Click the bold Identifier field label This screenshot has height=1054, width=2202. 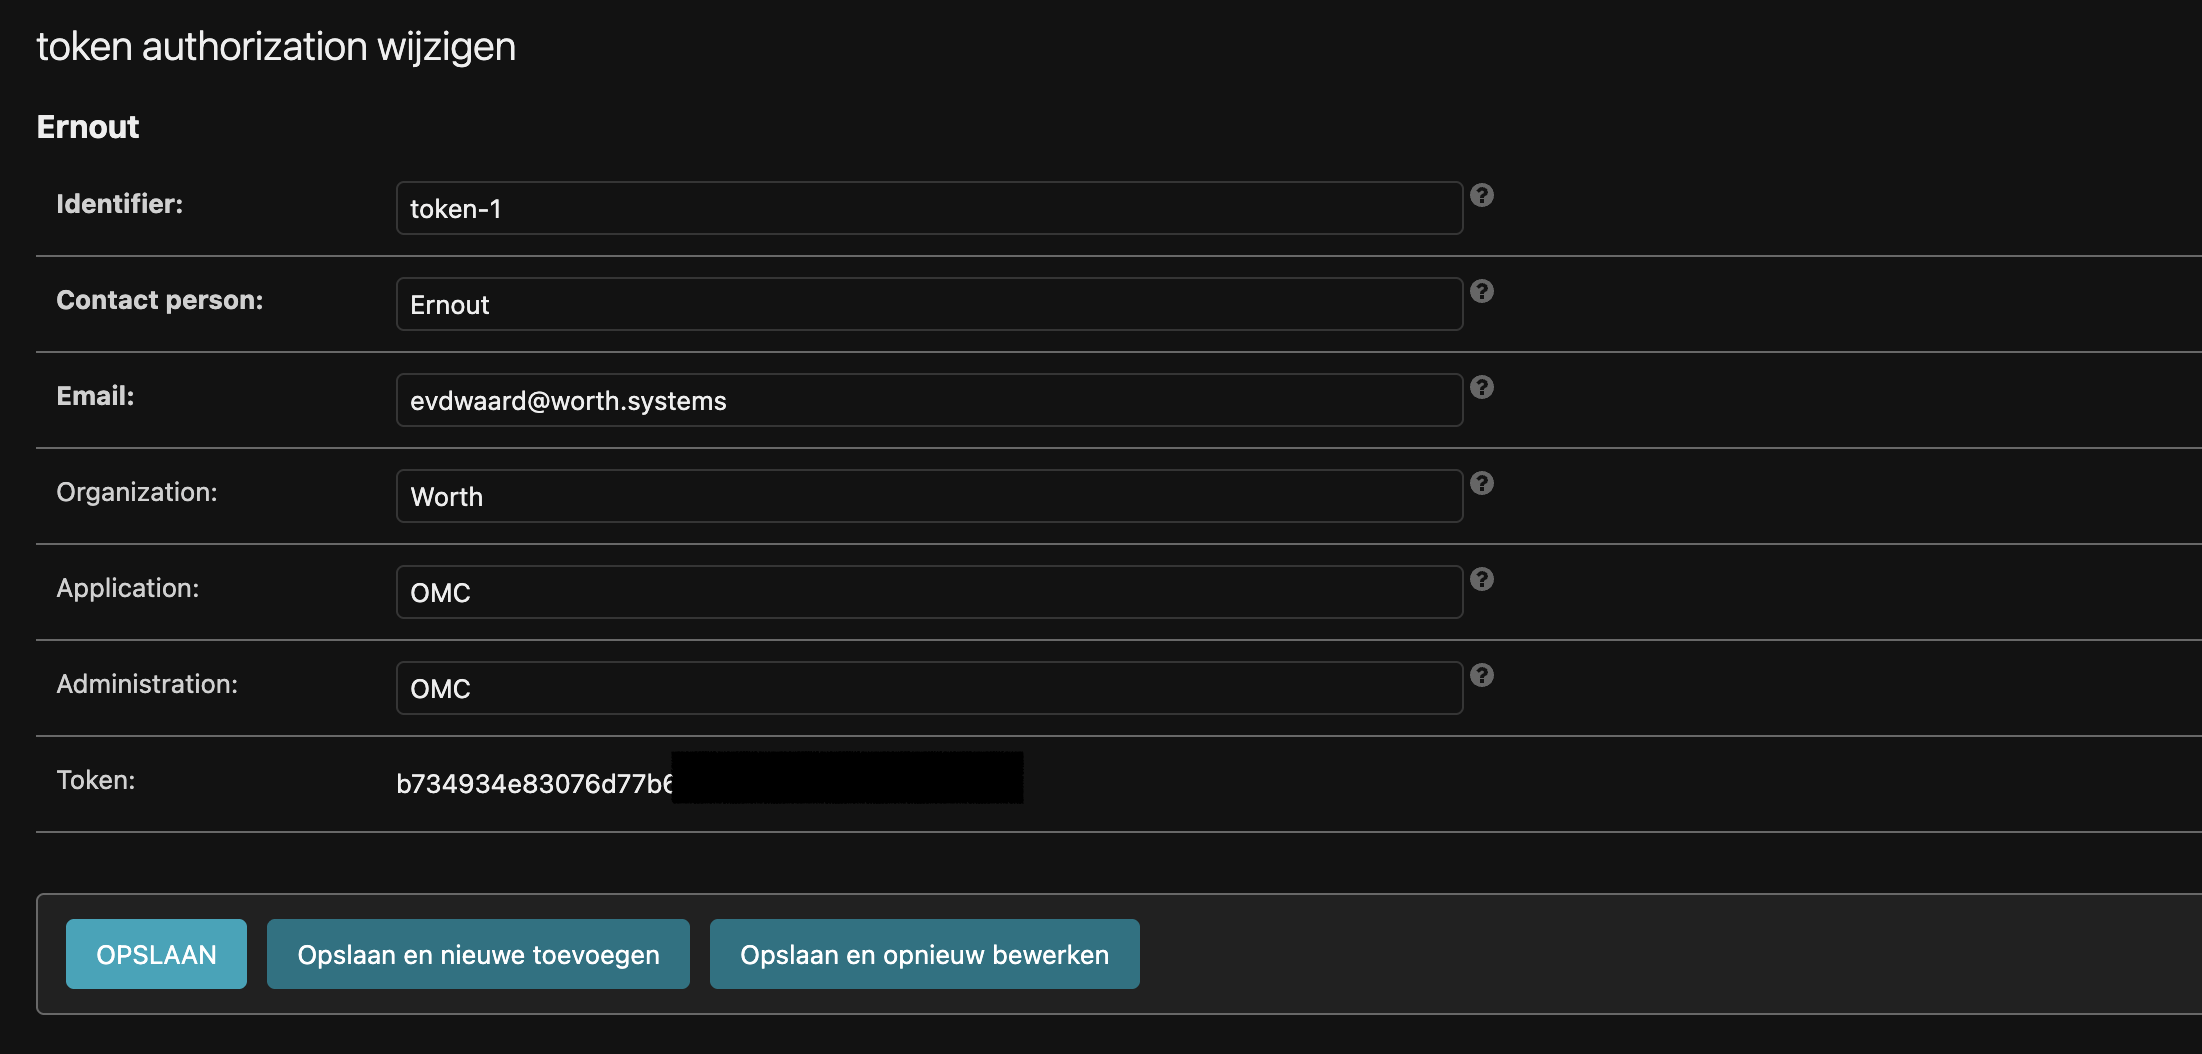[120, 204]
